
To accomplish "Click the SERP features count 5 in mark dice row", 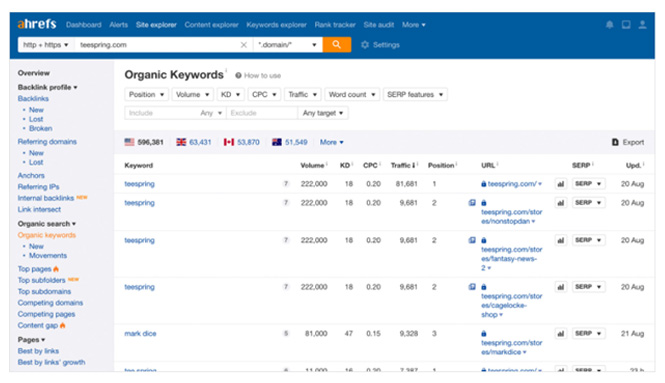I will [x=286, y=333].
